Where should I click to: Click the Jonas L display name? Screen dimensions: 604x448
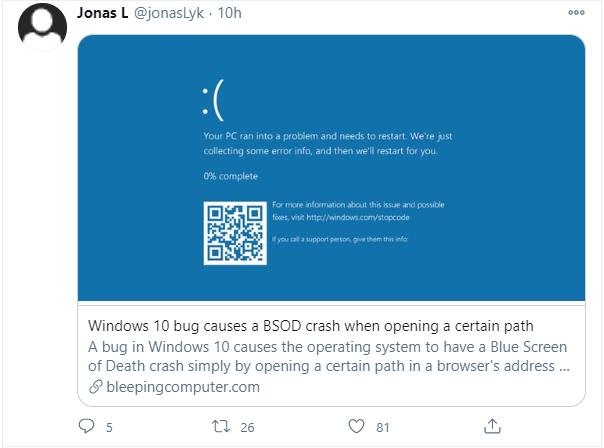(102, 13)
